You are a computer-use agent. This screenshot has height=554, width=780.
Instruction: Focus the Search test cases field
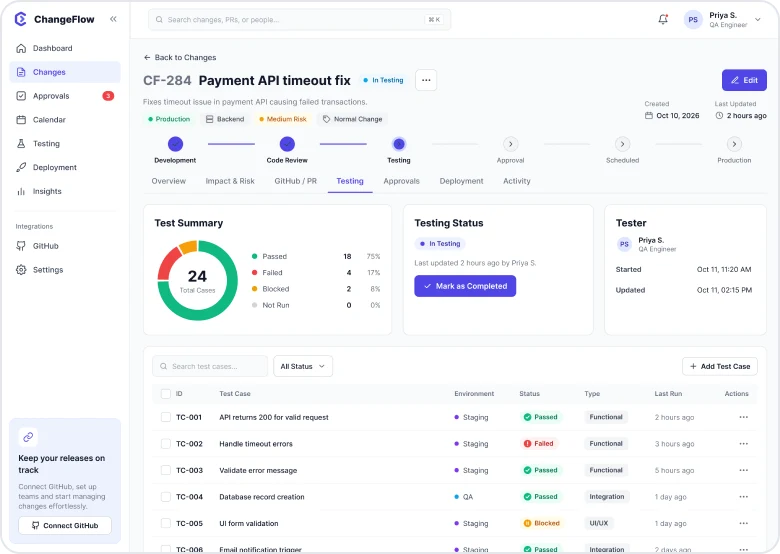point(210,367)
